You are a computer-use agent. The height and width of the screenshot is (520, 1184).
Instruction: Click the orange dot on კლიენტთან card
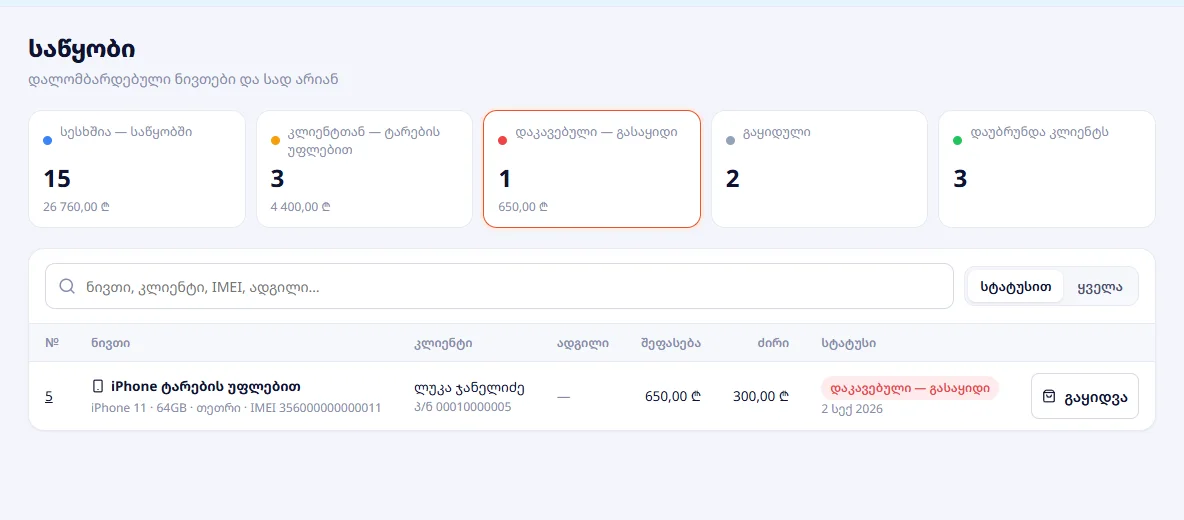[x=275, y=140]
